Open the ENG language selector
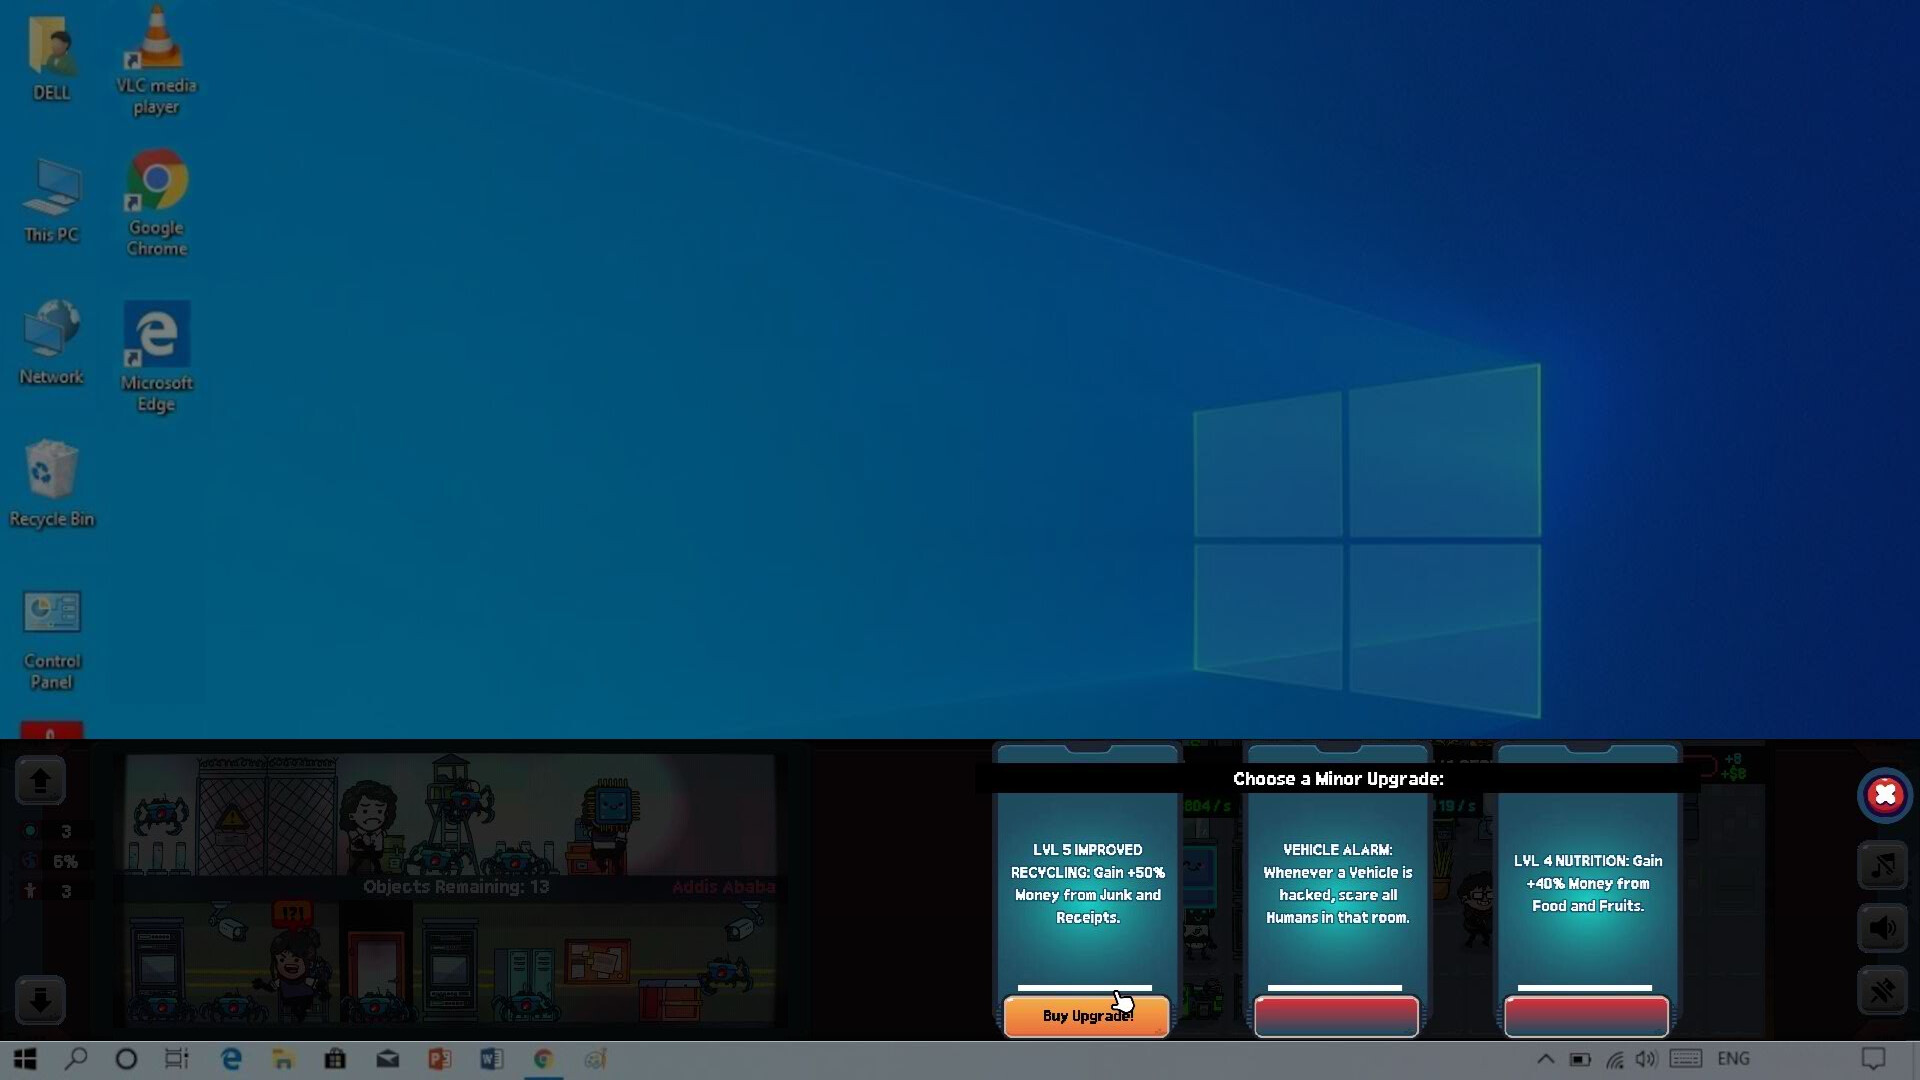Image resolution: width=1920 pixels, height=1080 pixels. click(1735, 1059)
